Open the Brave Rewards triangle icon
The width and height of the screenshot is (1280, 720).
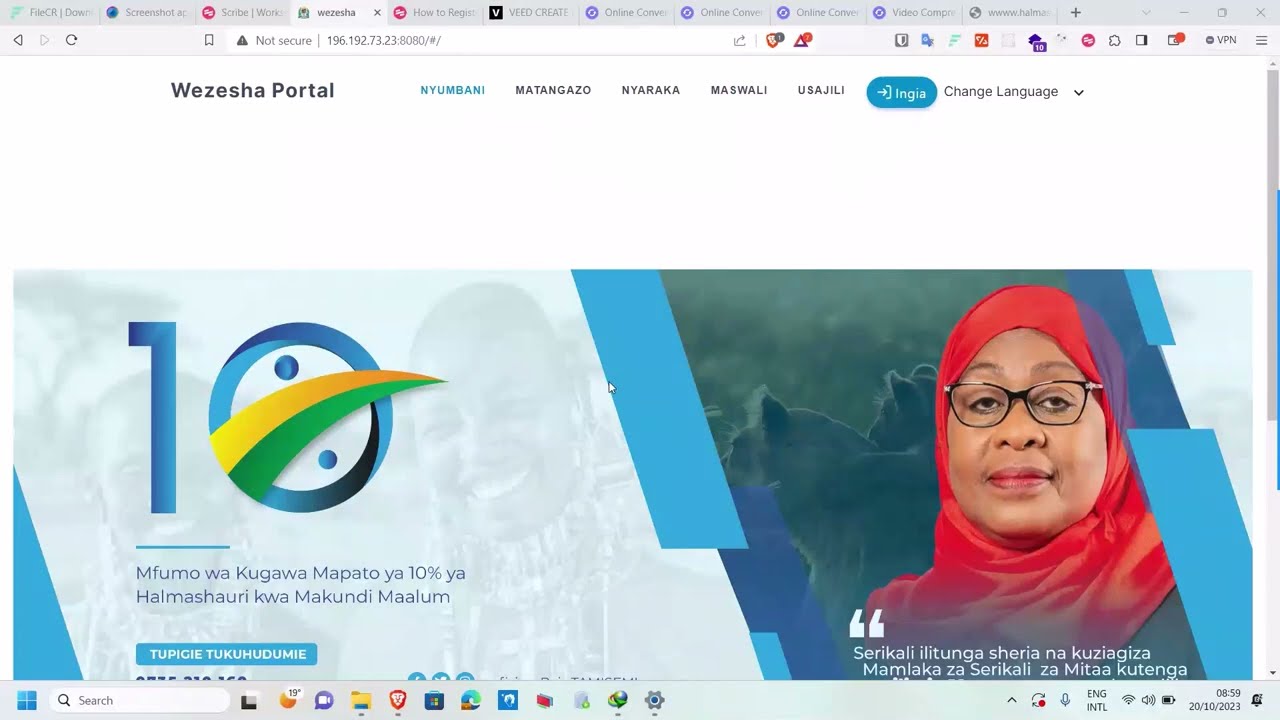(x=802, y=40)
